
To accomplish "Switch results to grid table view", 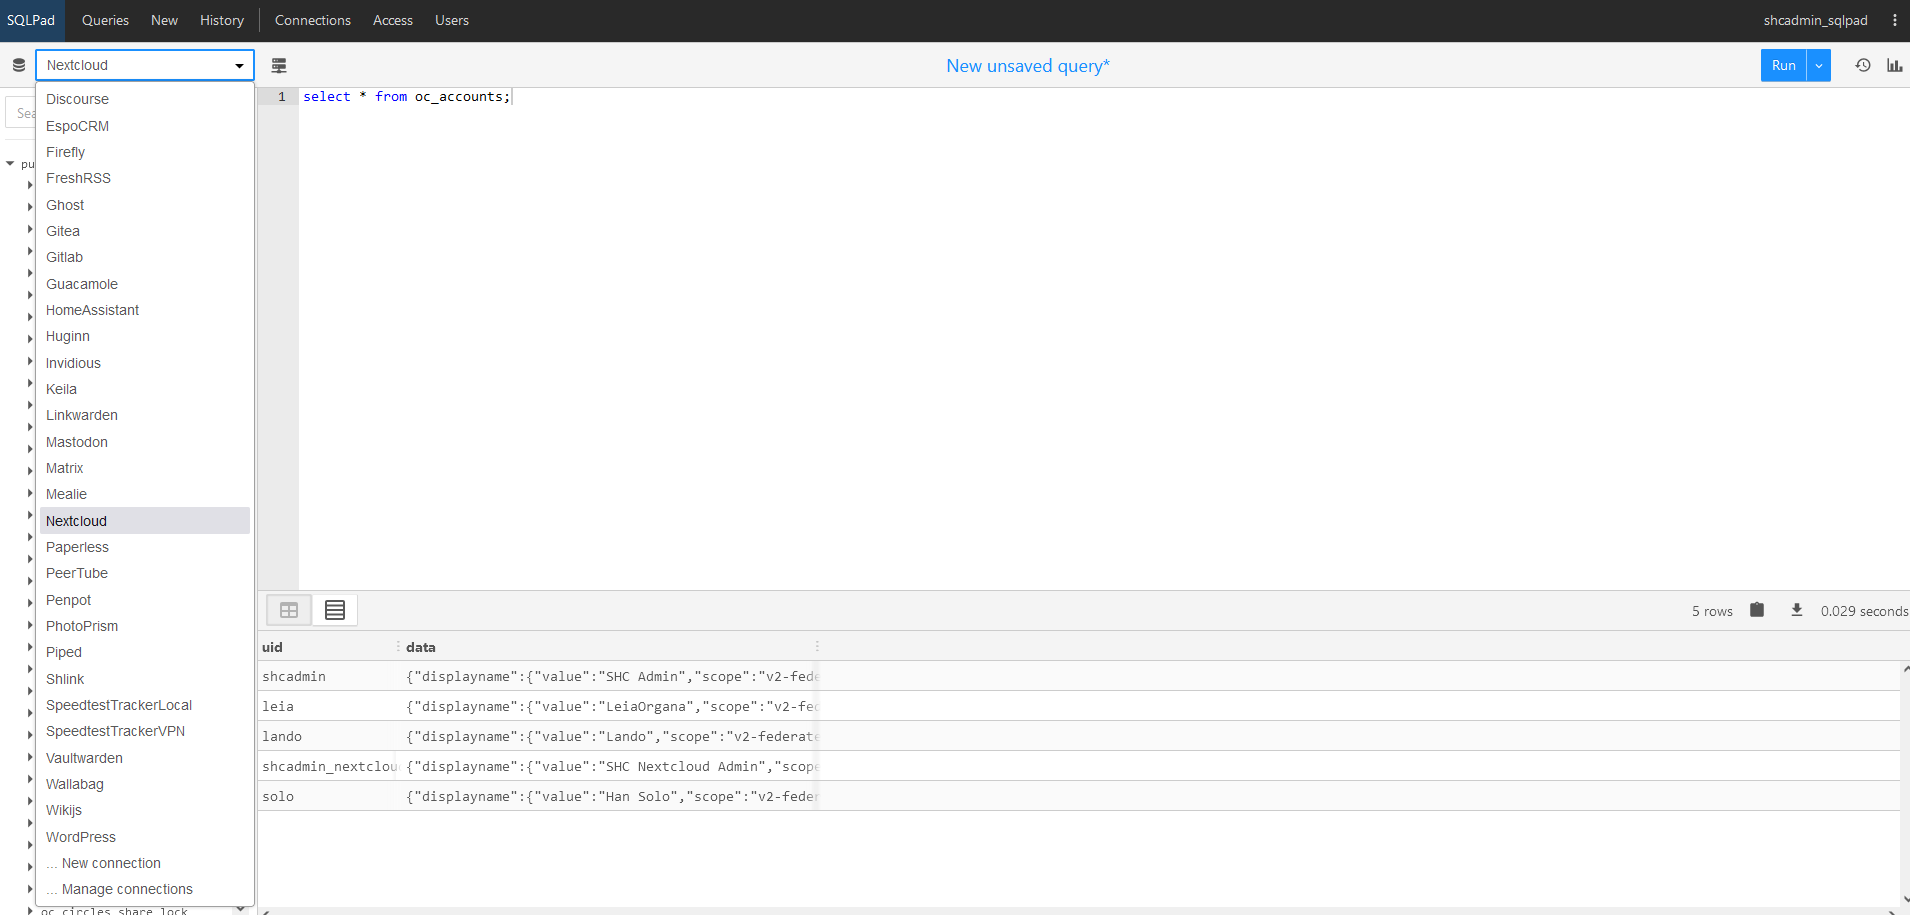I will click(289, 610).
